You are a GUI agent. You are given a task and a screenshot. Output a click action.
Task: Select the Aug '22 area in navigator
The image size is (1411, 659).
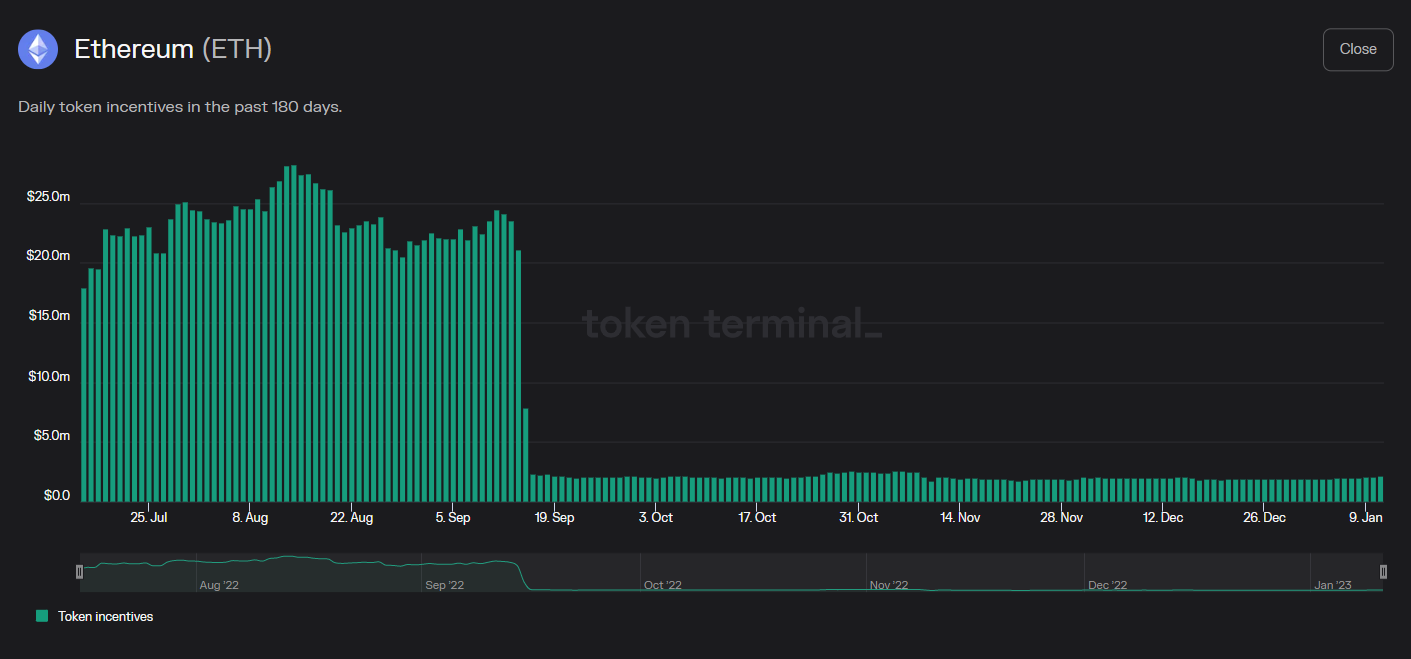click(x=219, y=585)
